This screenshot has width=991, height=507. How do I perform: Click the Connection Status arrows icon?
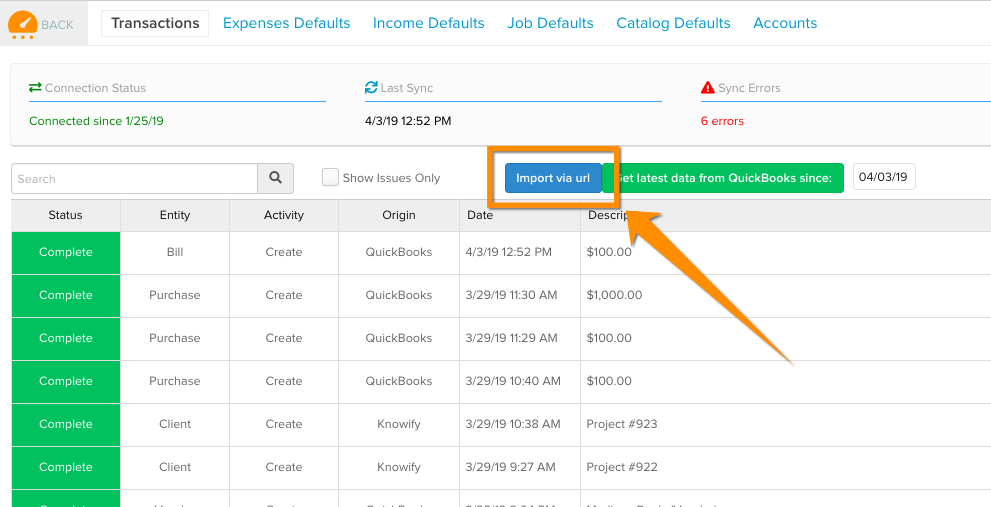(35, 87)
